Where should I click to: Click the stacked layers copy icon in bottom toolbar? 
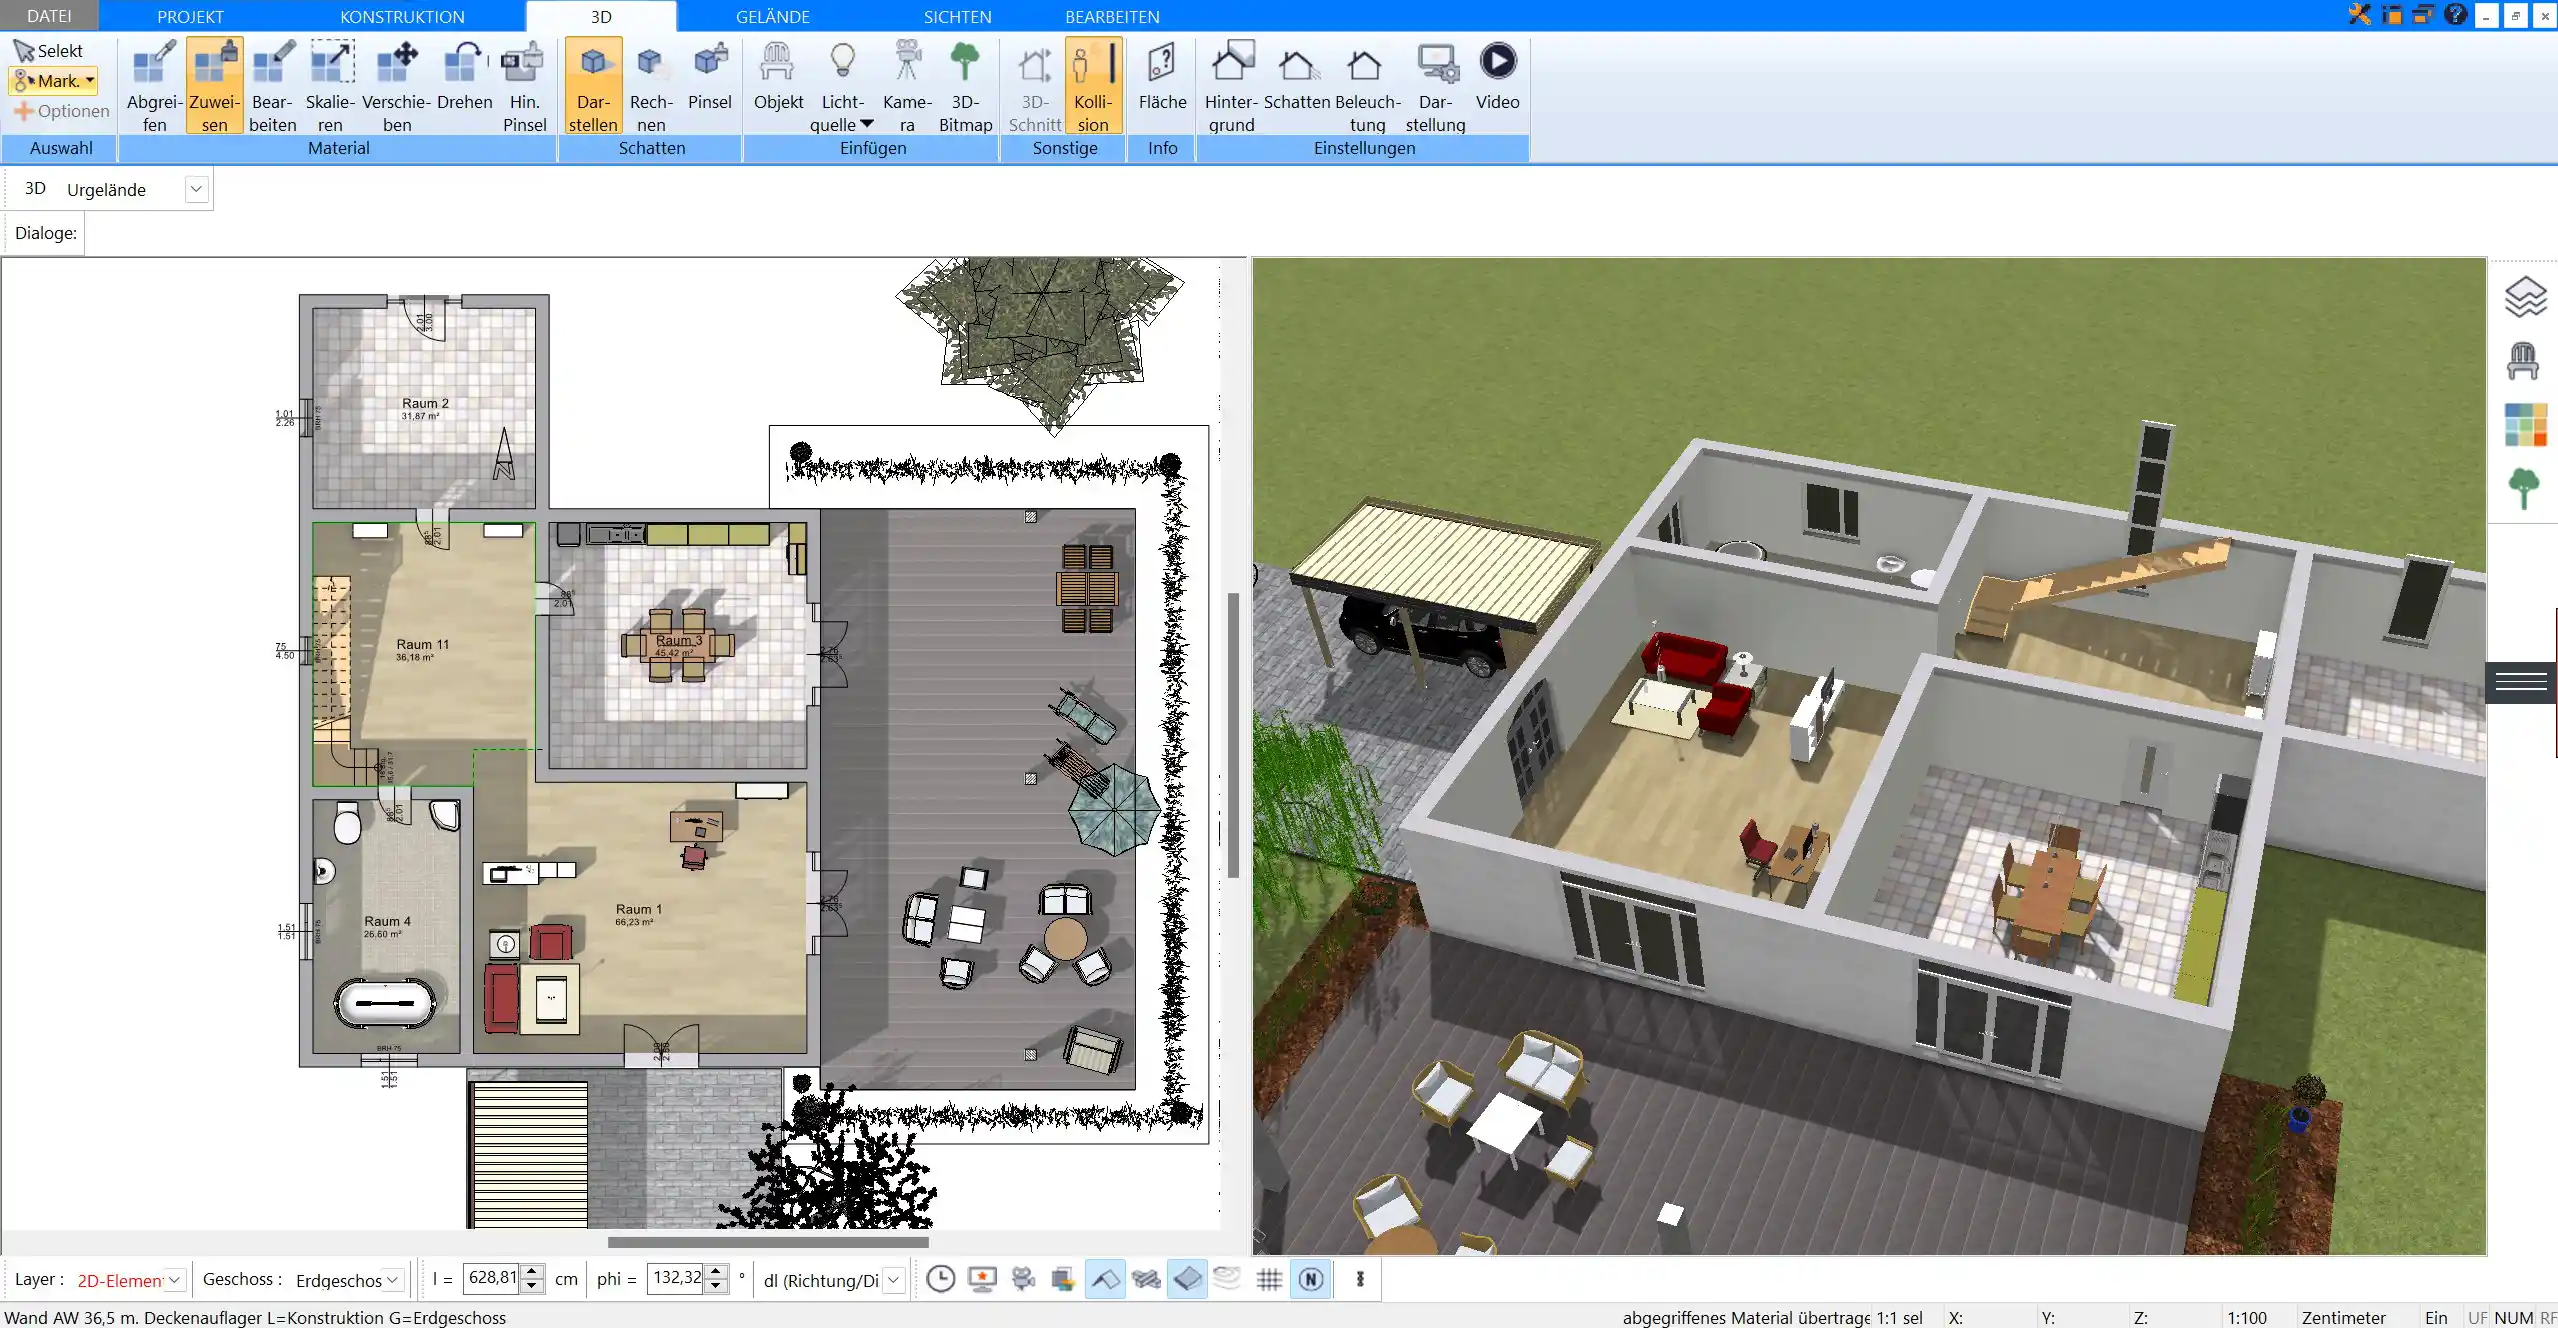(x=1062, y=1279)
